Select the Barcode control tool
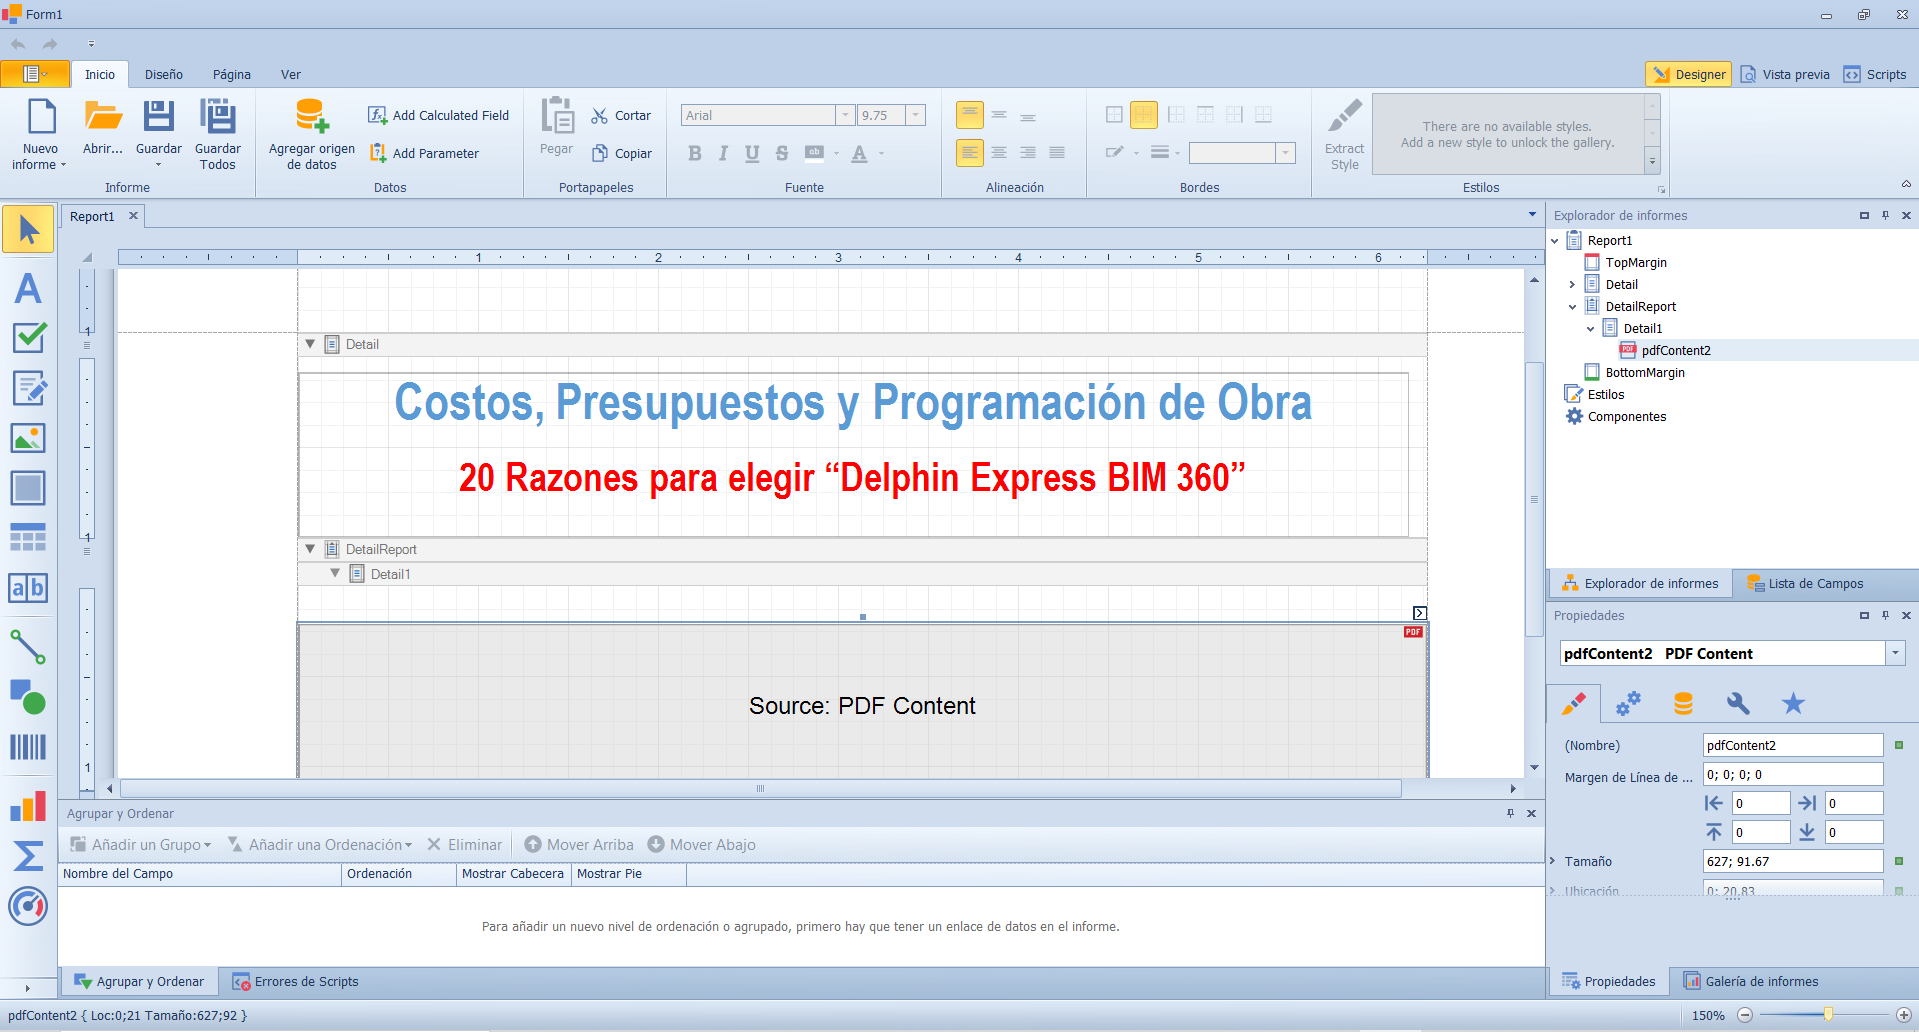Screen dimensions: 1919x1032 pos(28,747)
